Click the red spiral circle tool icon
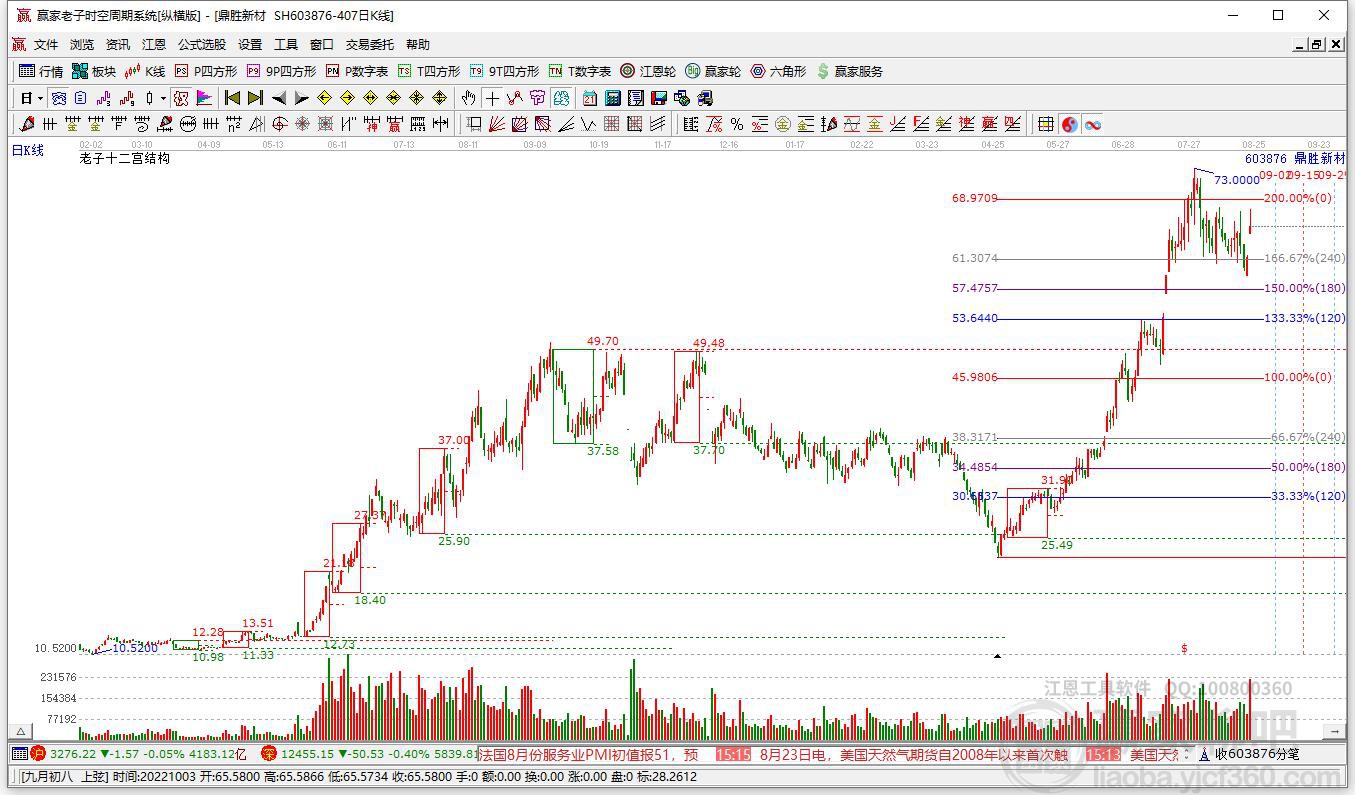Image resolution: width=1355 pixels, height=795 pixels. coord(279,124)
